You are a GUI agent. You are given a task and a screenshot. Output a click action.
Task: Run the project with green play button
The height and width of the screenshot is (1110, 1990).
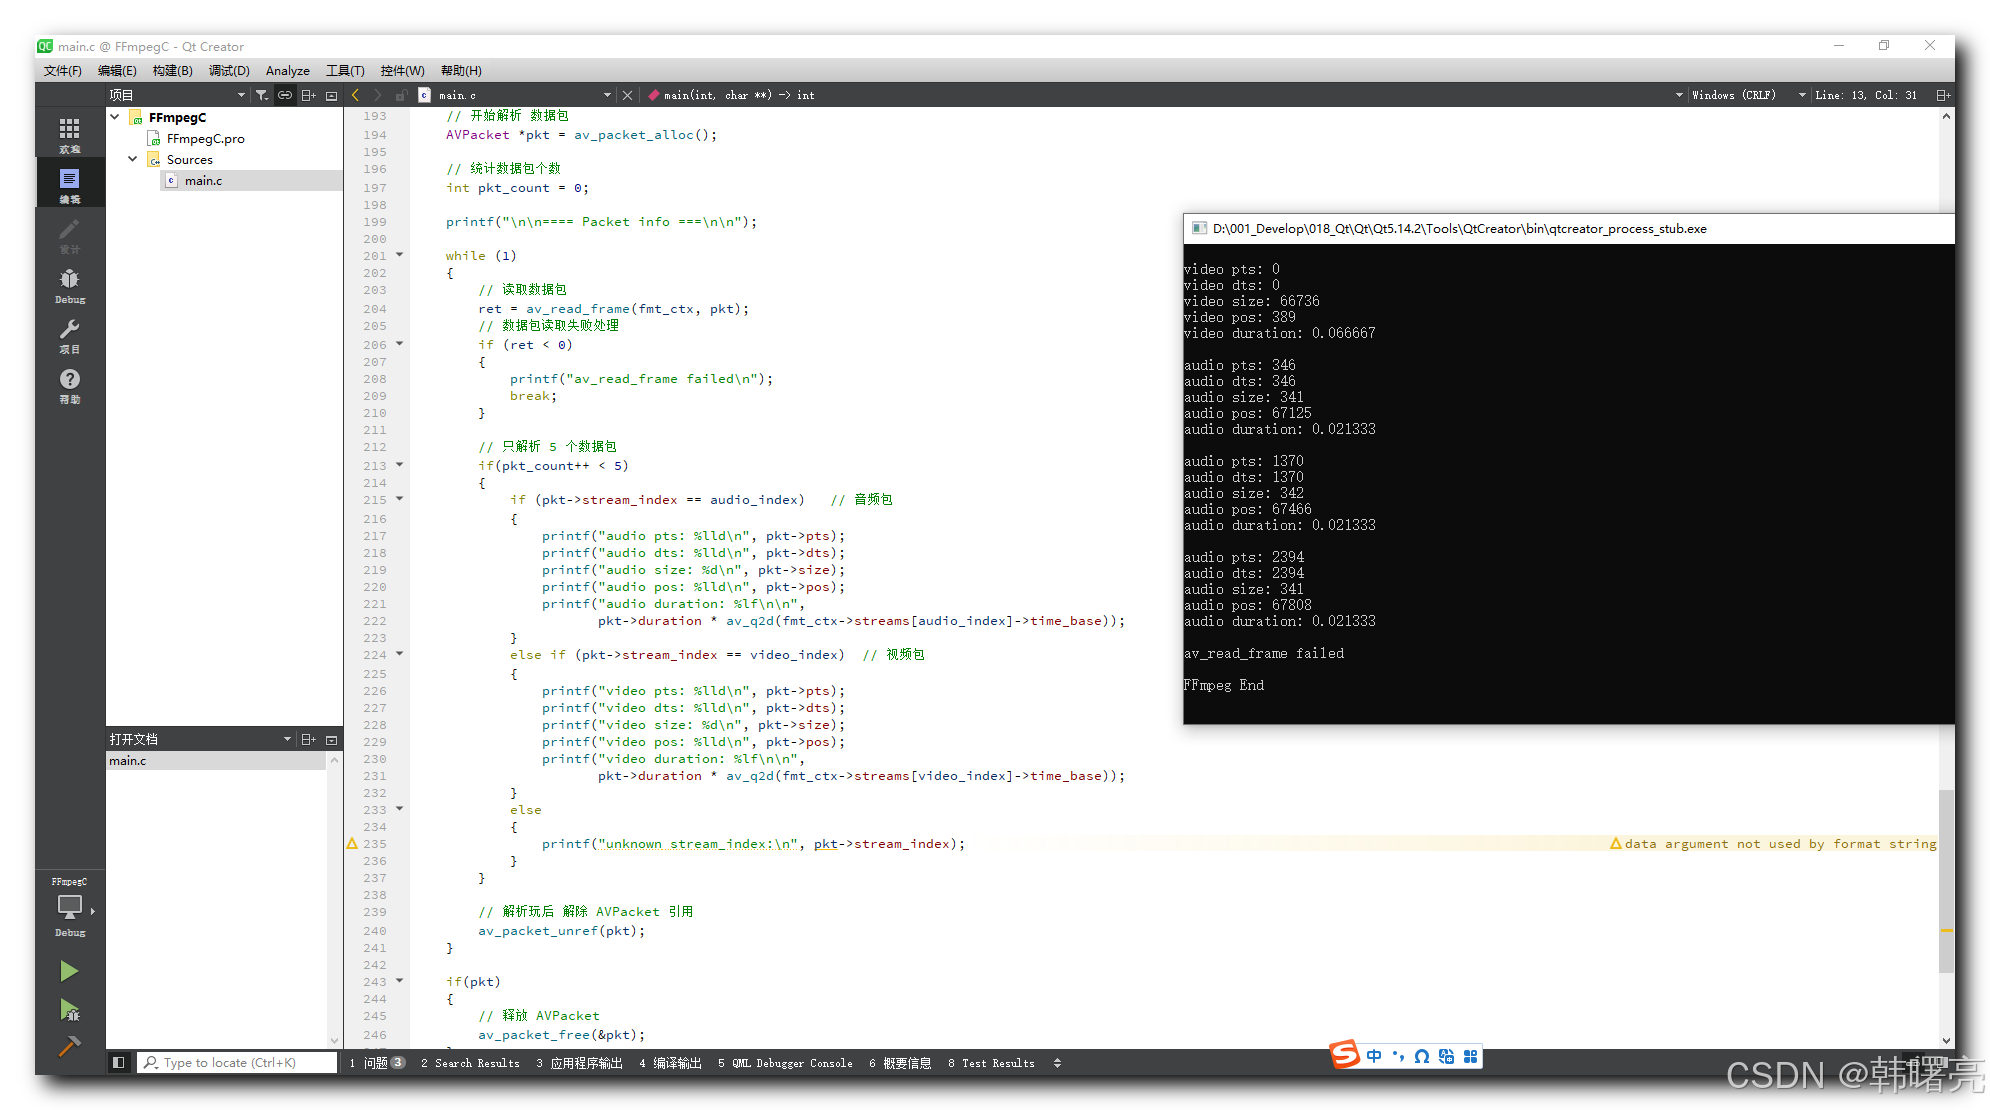(x=69, y=971)
